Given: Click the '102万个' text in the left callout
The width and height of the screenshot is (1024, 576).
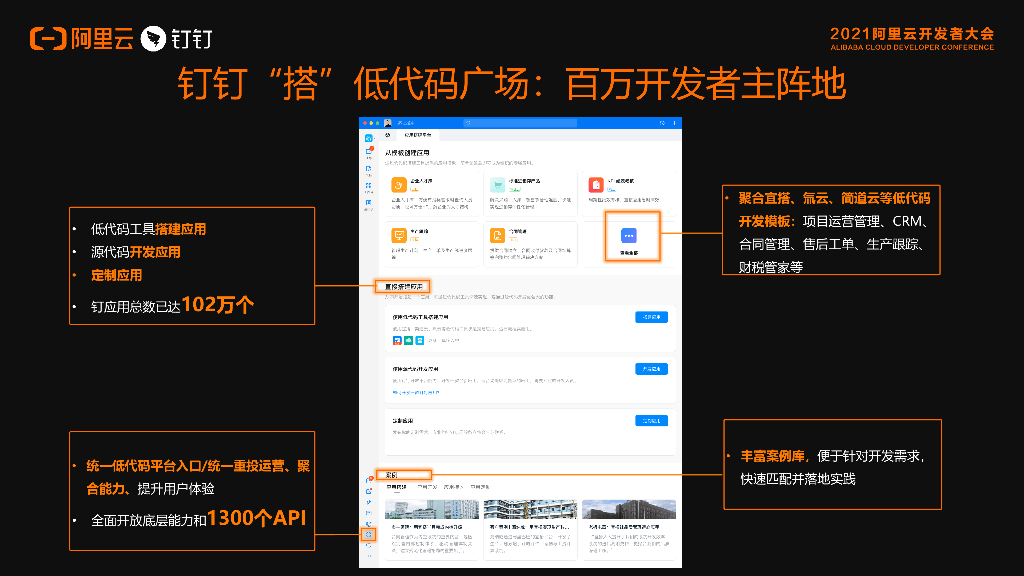Looking at the screenshot, I should click(217, 304).
